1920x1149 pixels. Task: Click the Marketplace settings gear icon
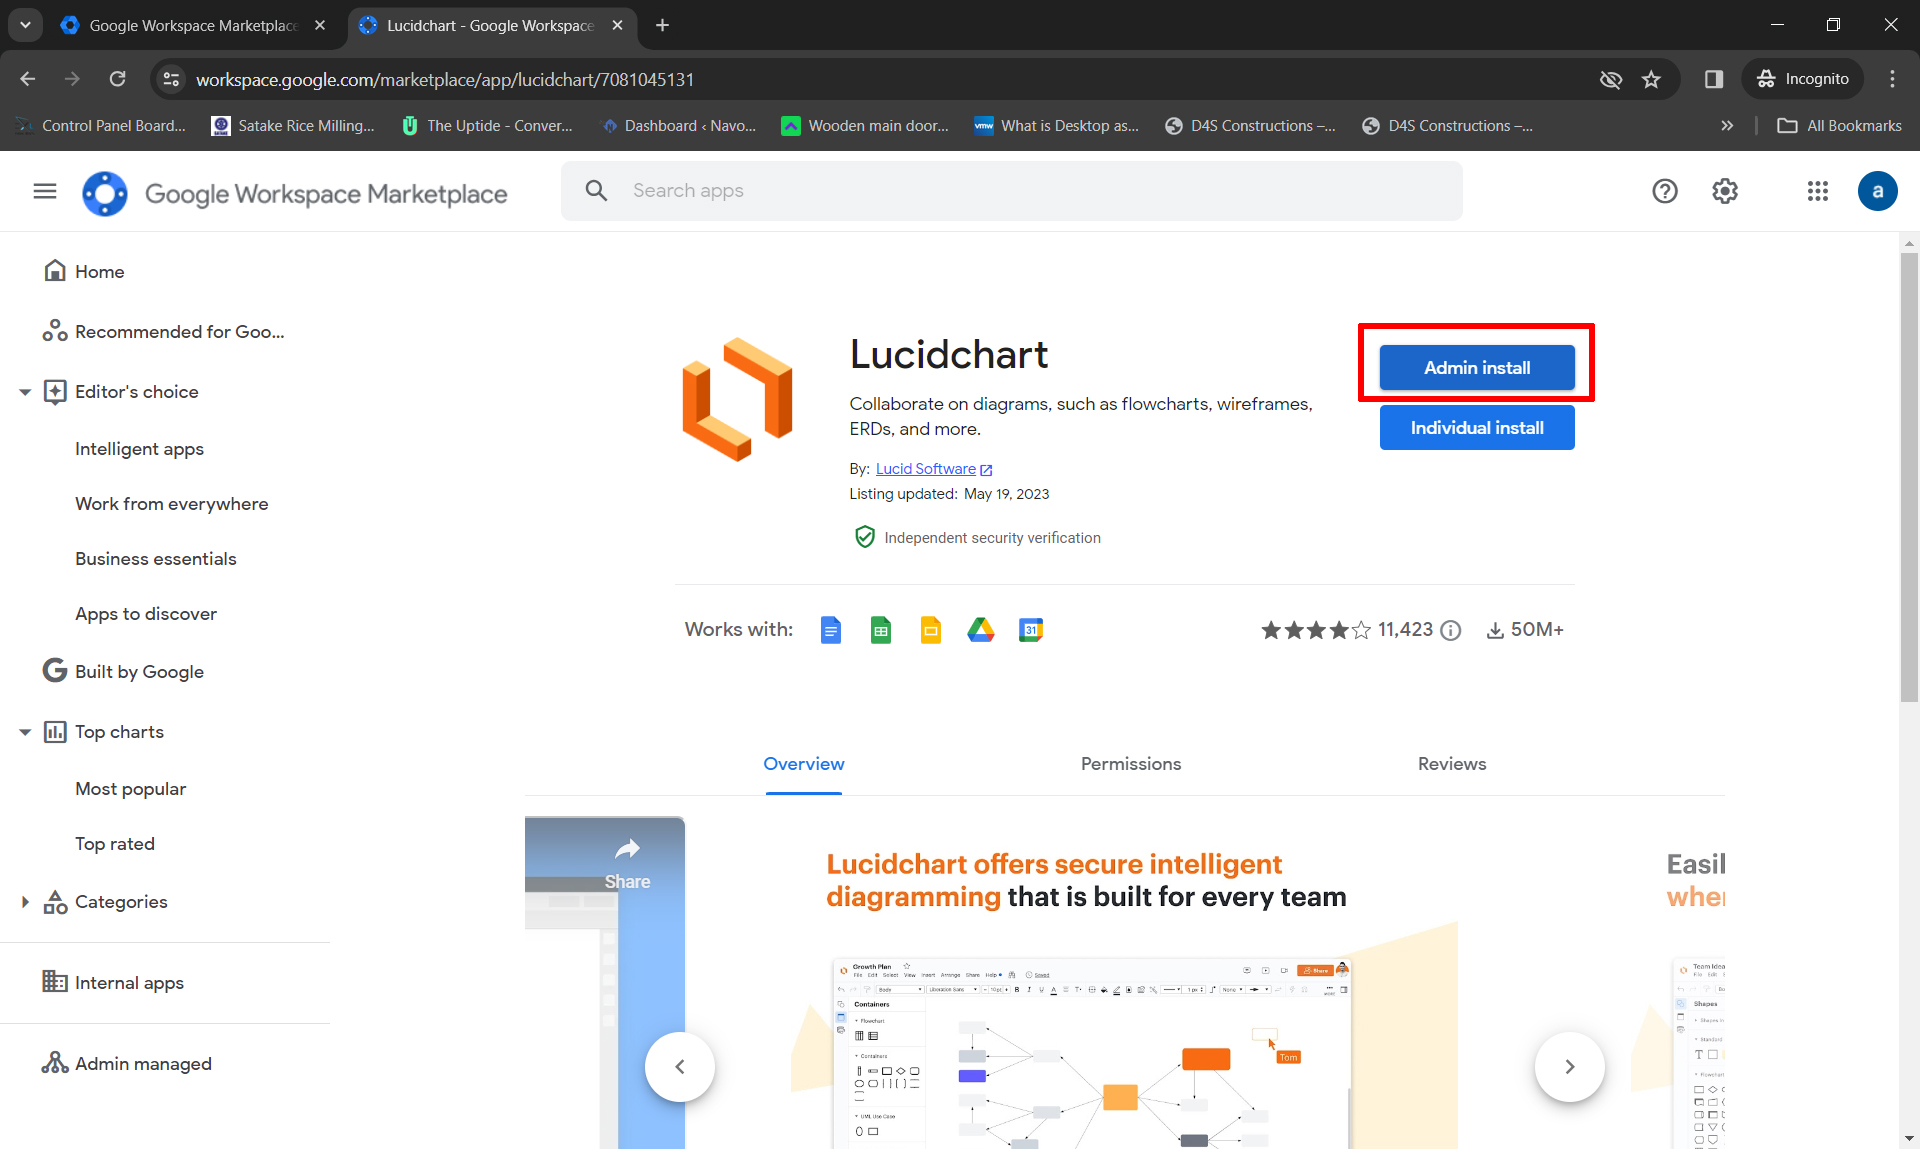[1725, 191]
